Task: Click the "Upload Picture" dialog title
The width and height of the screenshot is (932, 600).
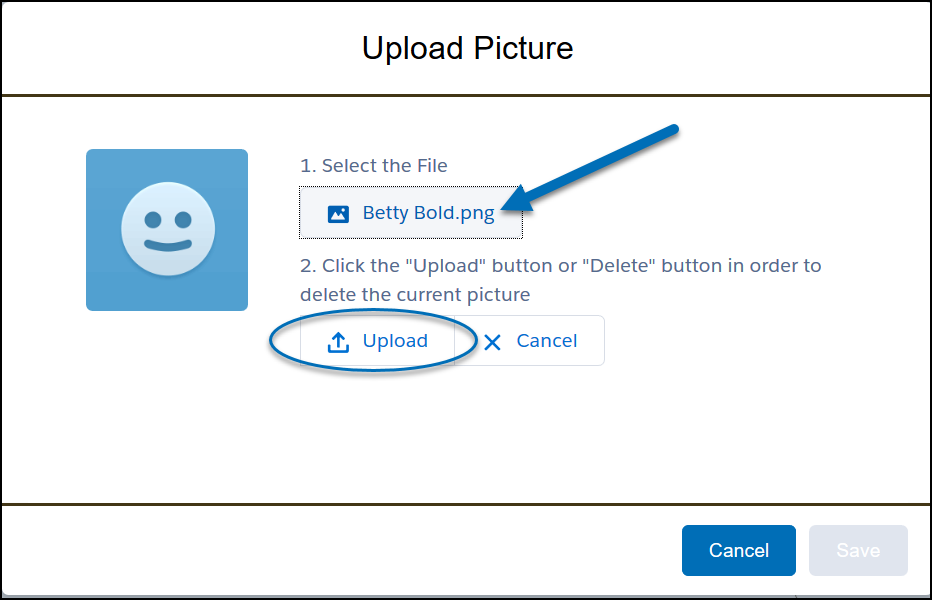Action: [467, 48]
